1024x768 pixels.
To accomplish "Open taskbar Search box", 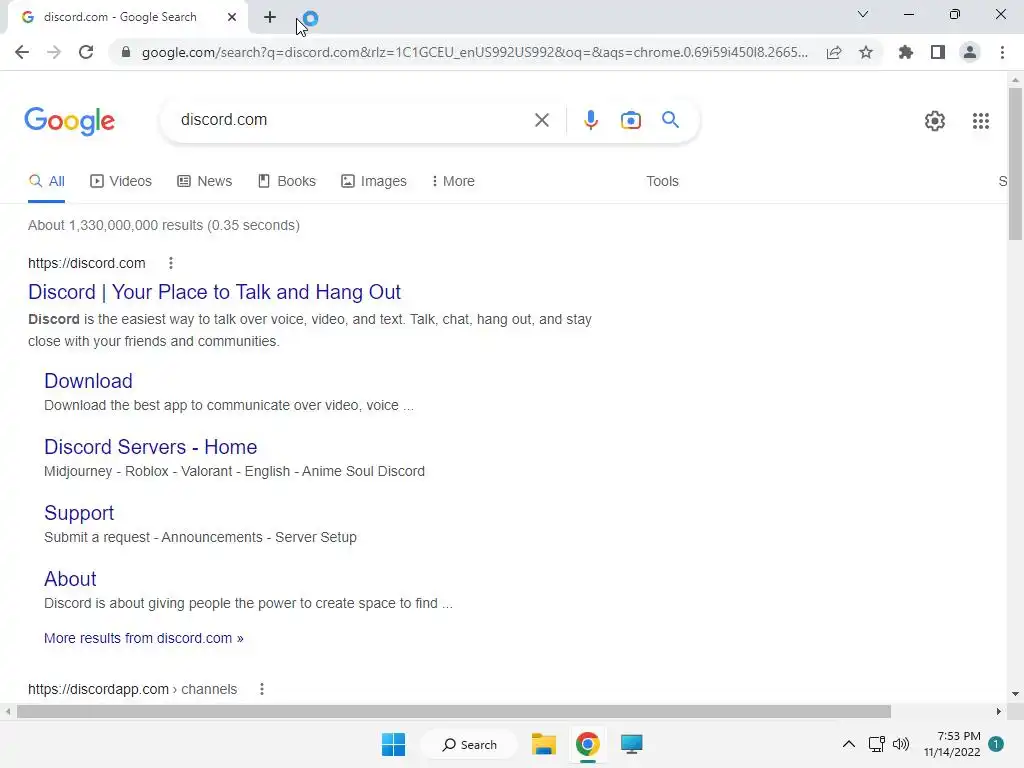I will coord(469,744).
